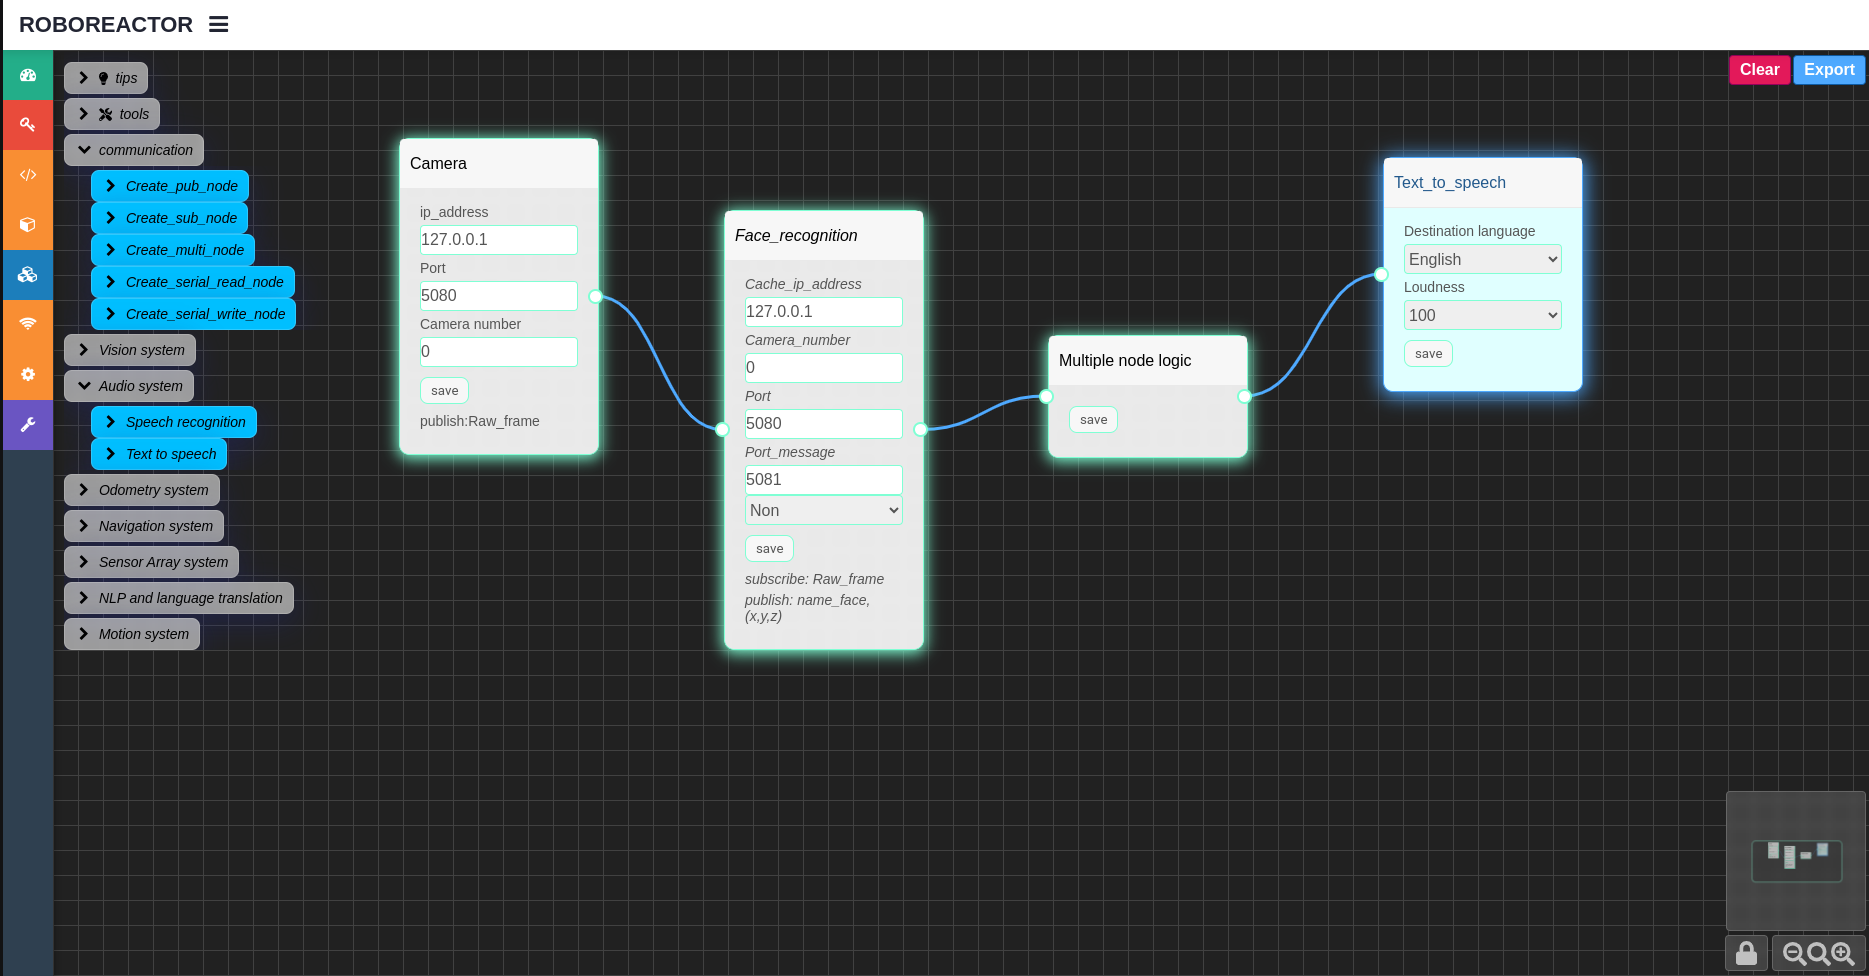Open the wifi signal sidebar icon

click(28, 324)
